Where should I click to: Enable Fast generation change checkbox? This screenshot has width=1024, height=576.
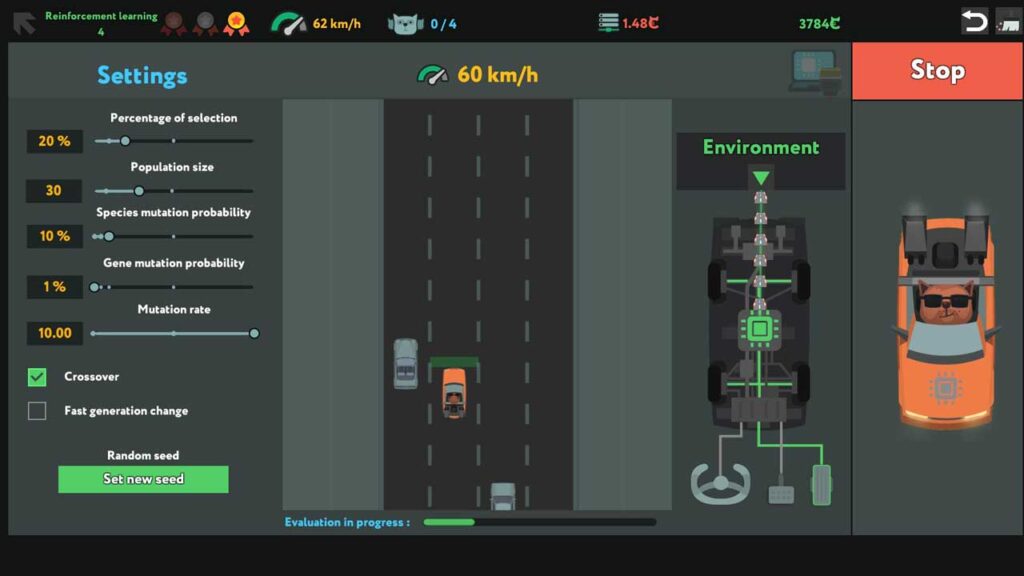pos(37,411)
